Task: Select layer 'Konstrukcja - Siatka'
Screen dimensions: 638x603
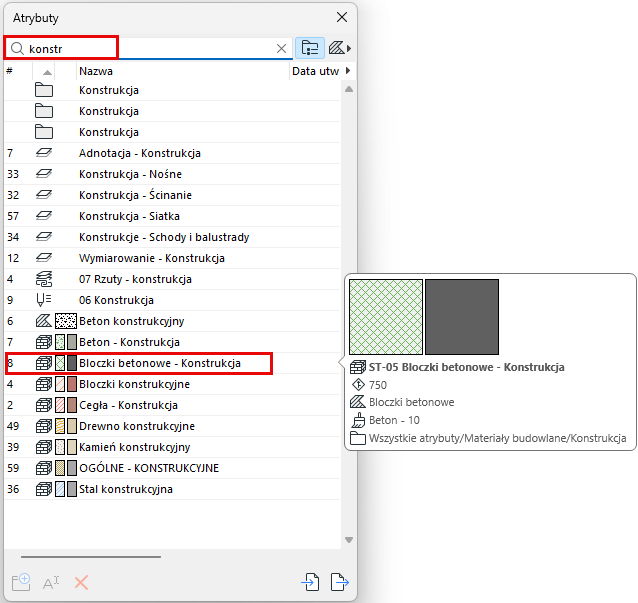Action: [172, 216]
